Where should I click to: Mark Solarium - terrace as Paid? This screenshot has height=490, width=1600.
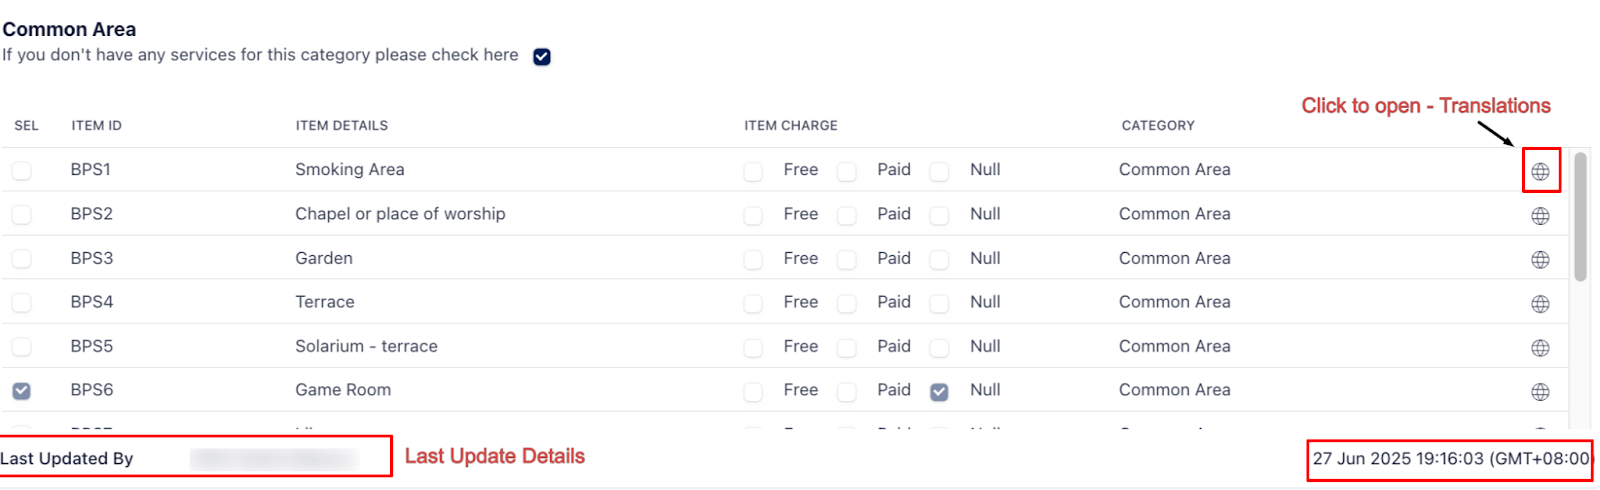[847, 348]
